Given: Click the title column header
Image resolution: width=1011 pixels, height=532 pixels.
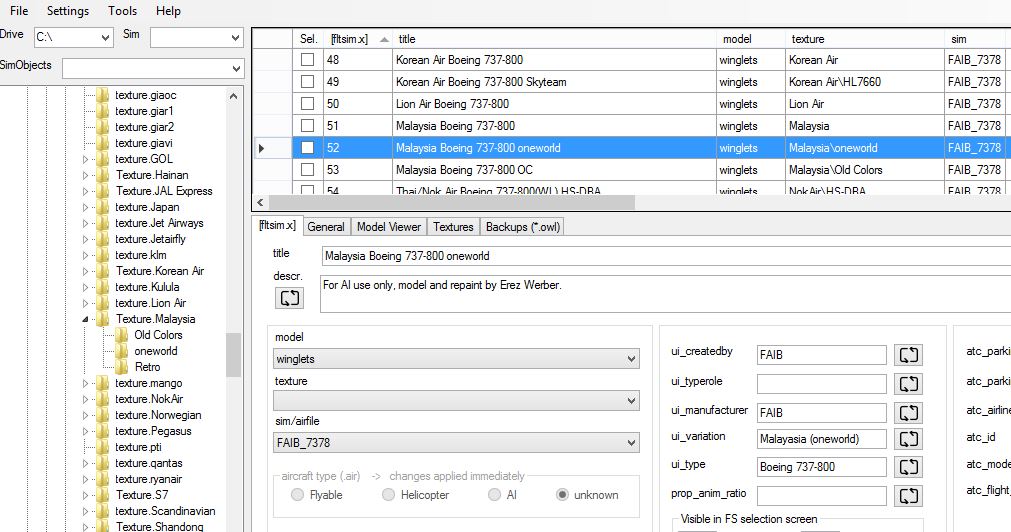Looking at the screenshot, I should (554, 39).
